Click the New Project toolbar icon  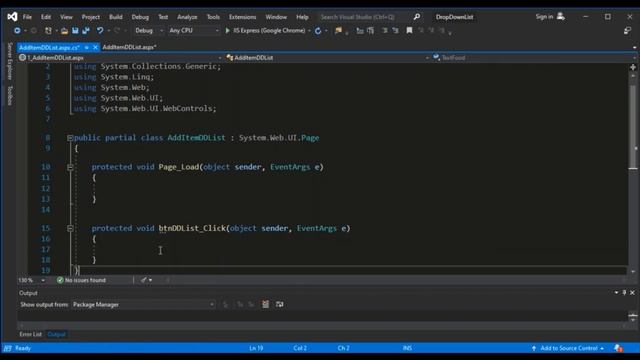click(x=48, y=31)
